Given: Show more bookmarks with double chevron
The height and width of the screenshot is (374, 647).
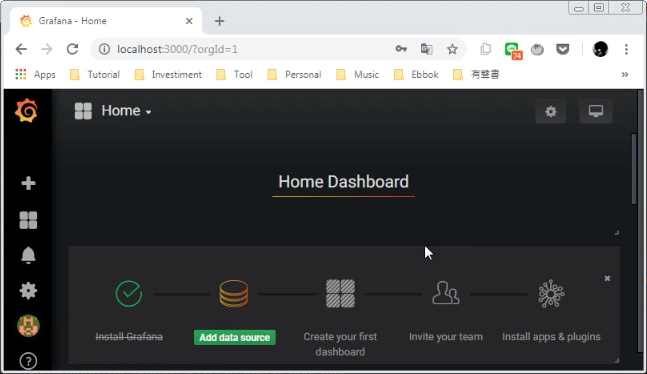Looking at the screenshot, I should (625, 74).
